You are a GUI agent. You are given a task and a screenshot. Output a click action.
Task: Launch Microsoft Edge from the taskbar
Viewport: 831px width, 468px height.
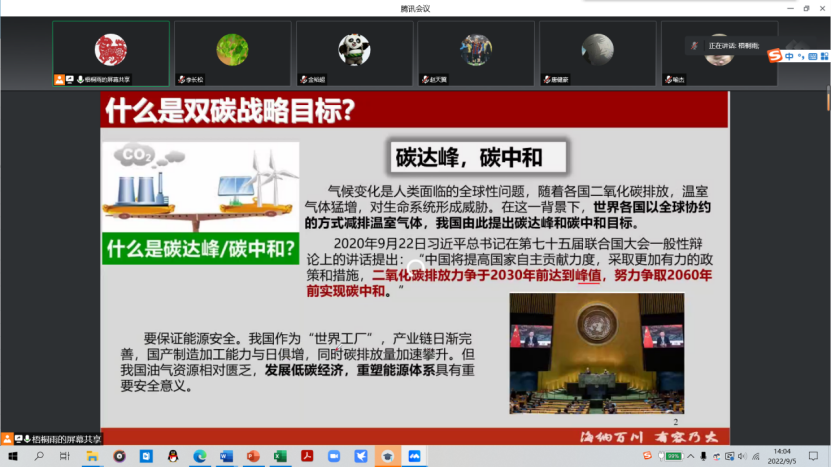tap(199, 456)
